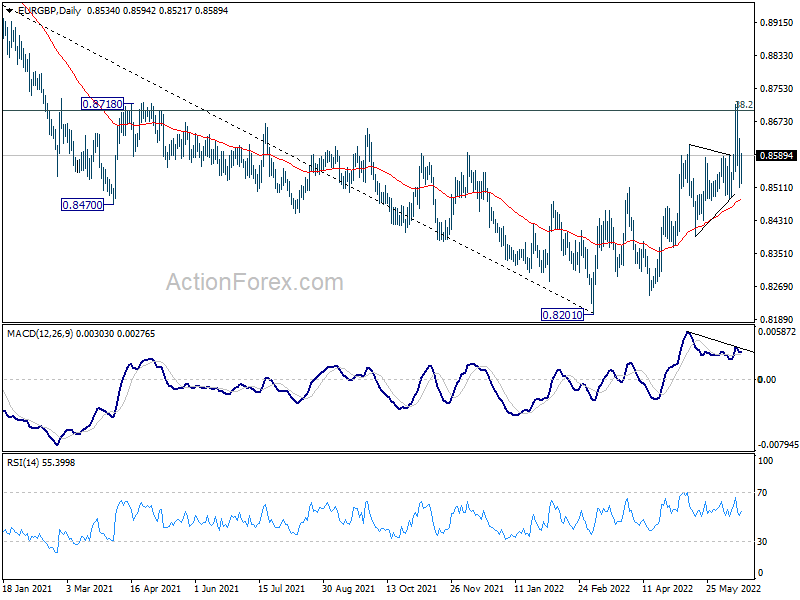Click the 15 Jul 2021 date label
This screenshot has height=600, width=800.
pyautogui.click(x=281, y=589)
